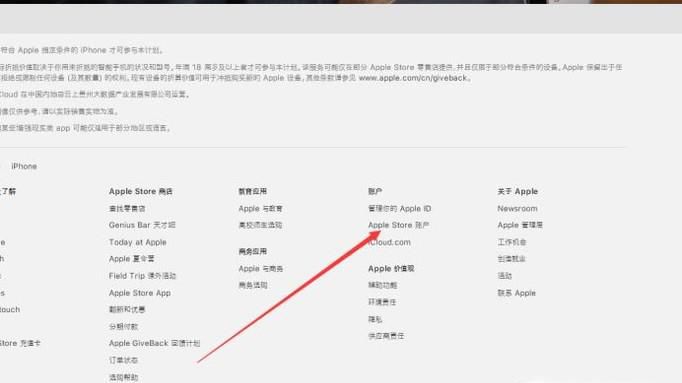Open the Genius Bar 天才吧 link

pos(142,225)
